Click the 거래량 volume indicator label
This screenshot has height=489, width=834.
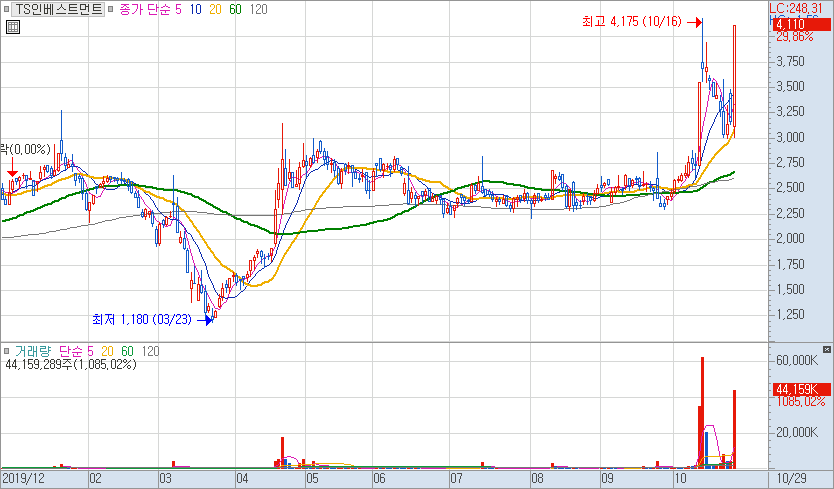33,351
